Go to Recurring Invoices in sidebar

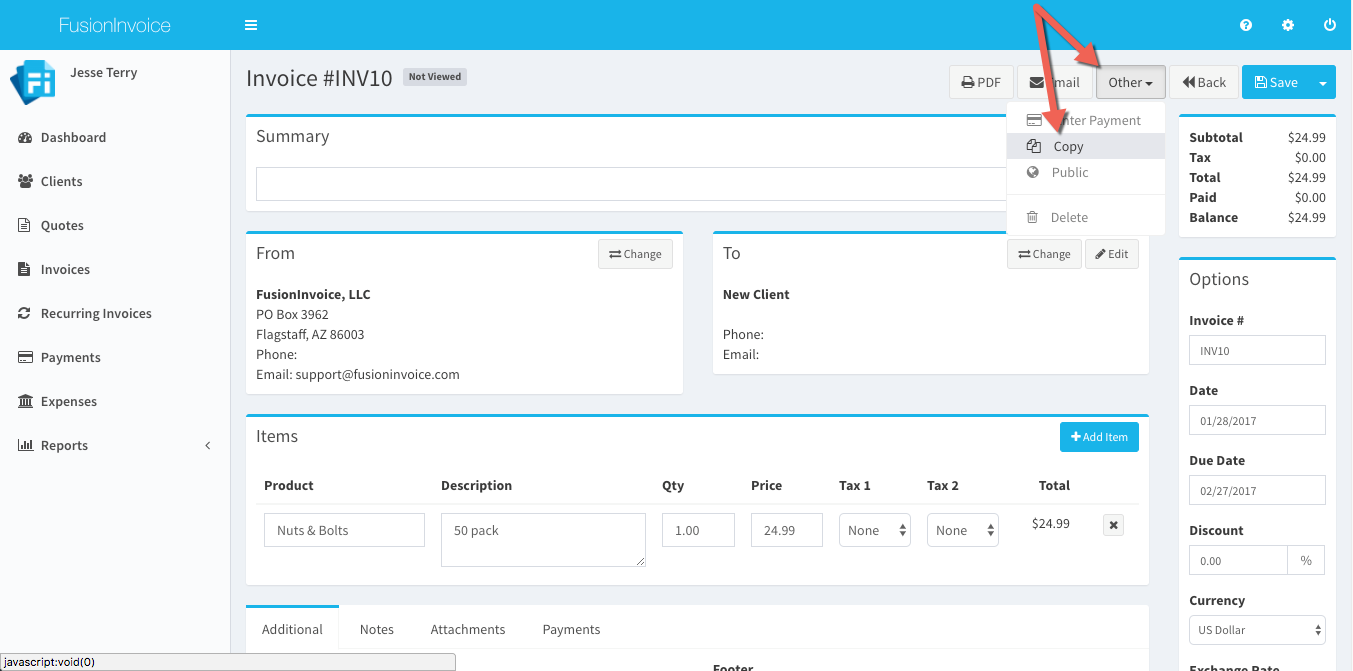click(96, 314)
